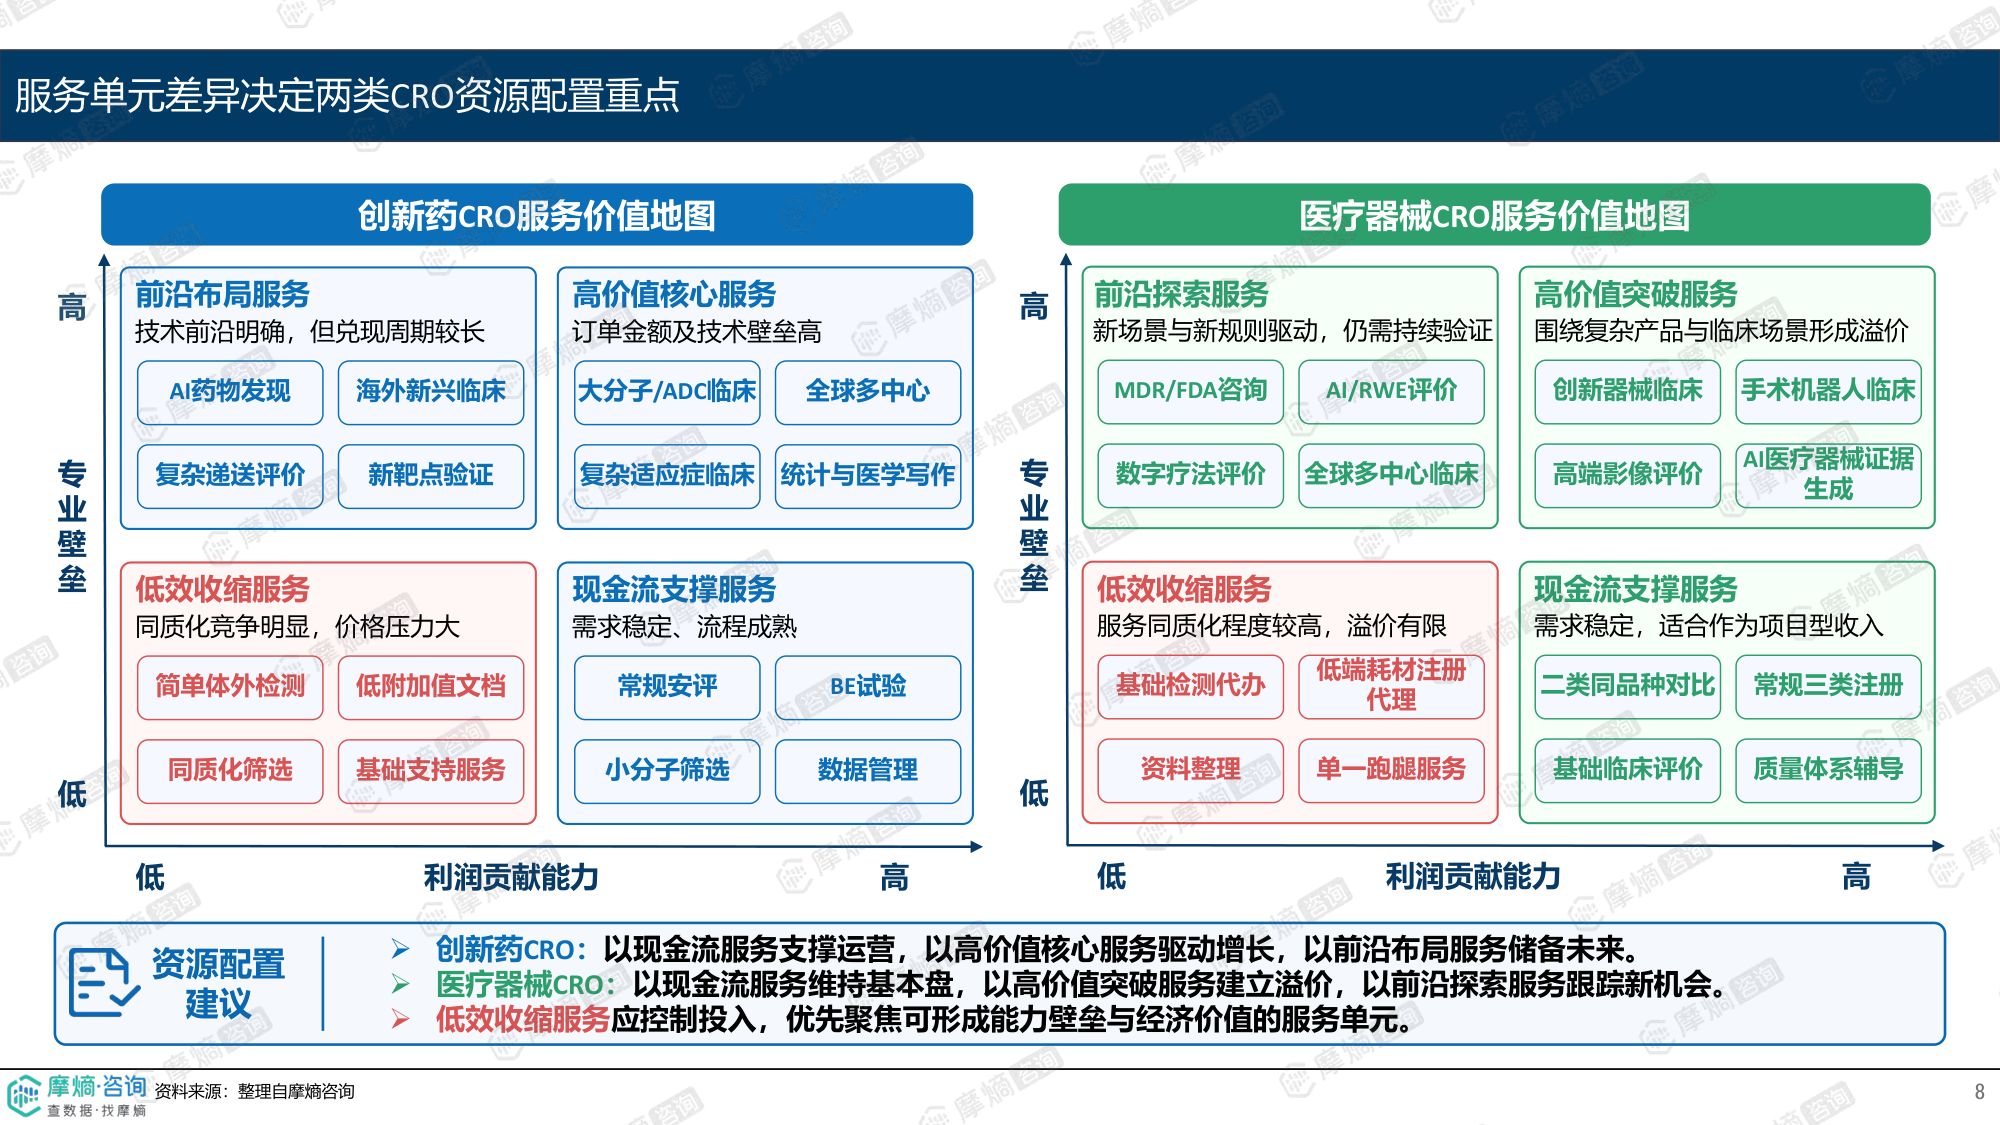Click the BE试验 box

coord(868,686)
